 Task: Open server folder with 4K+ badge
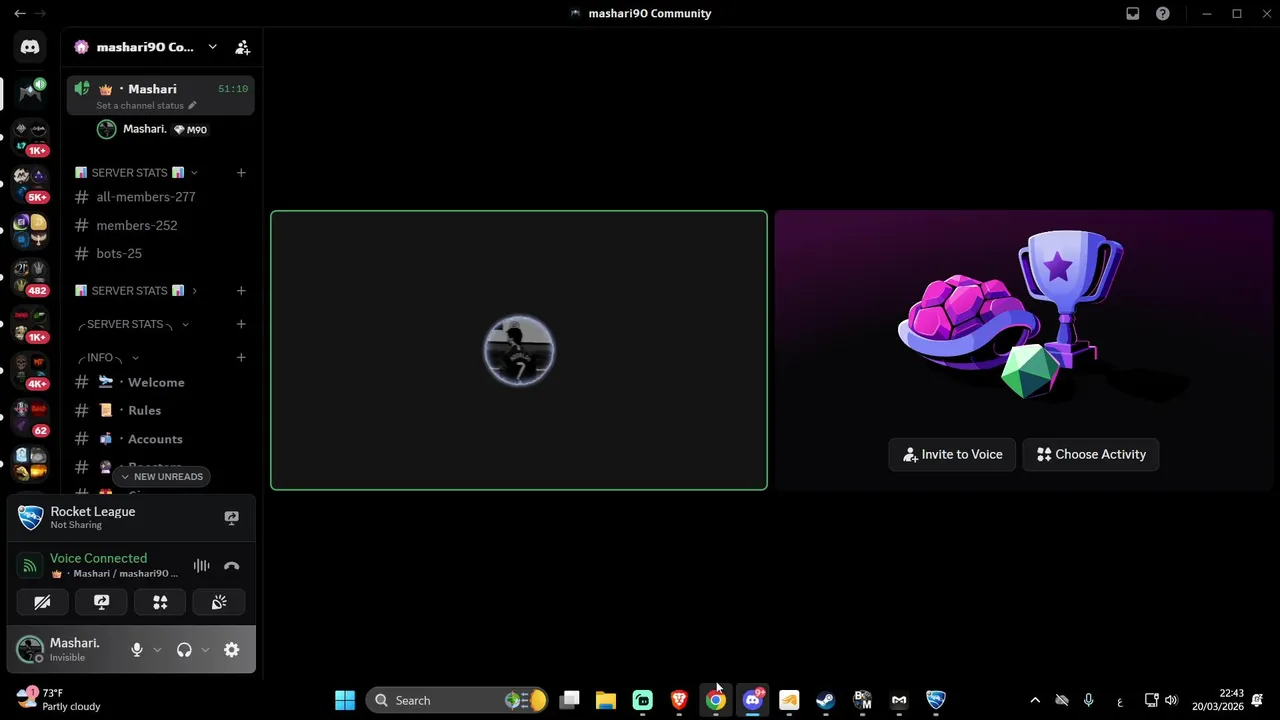click(30, 370)
